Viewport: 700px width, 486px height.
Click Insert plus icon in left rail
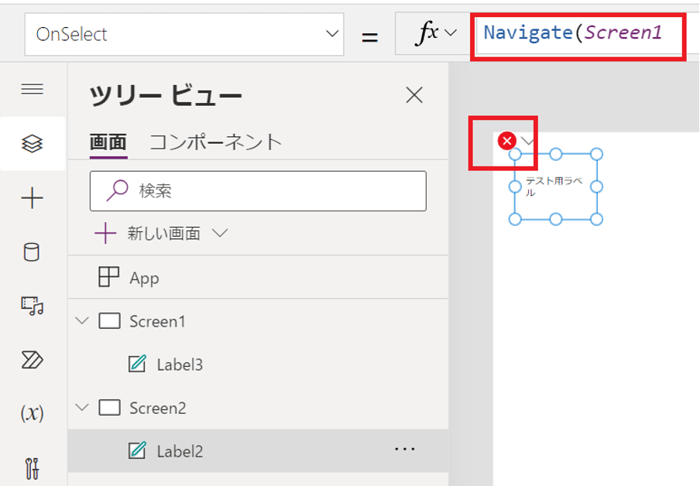pos(32,198)
